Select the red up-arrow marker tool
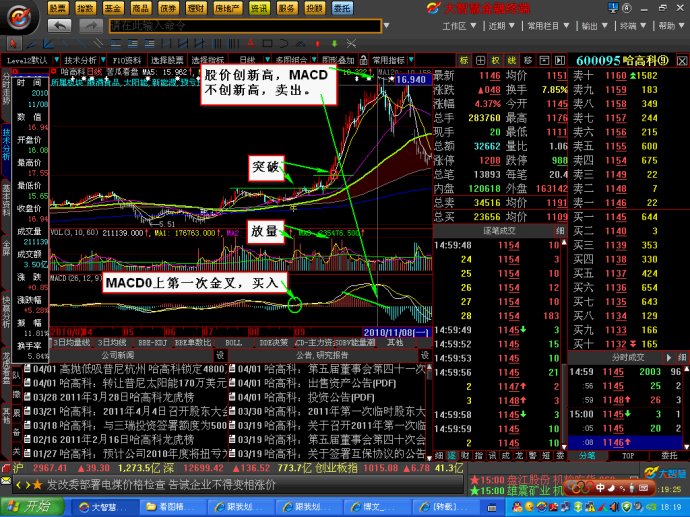The height and width of the screenshot is (517, 690). pyautogui.click(x=317, y=44)
